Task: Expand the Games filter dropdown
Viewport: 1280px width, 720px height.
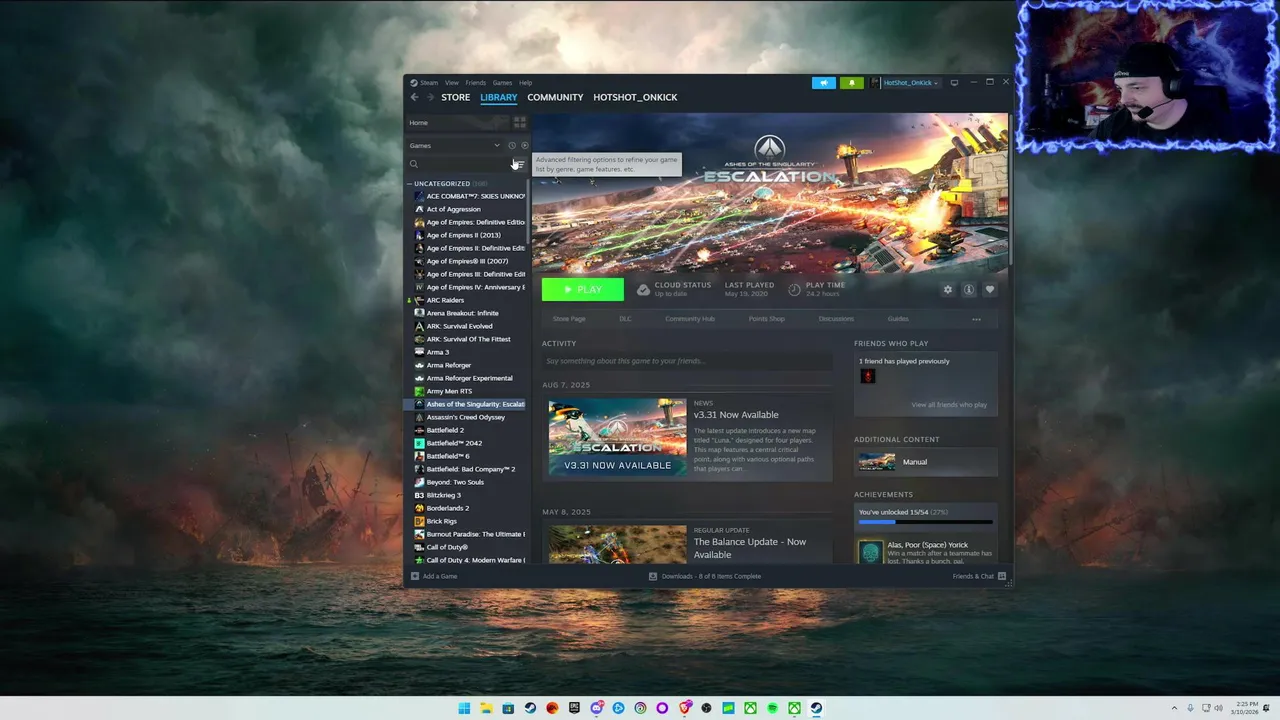Action: pyautogui.click(x=455, y=146)
